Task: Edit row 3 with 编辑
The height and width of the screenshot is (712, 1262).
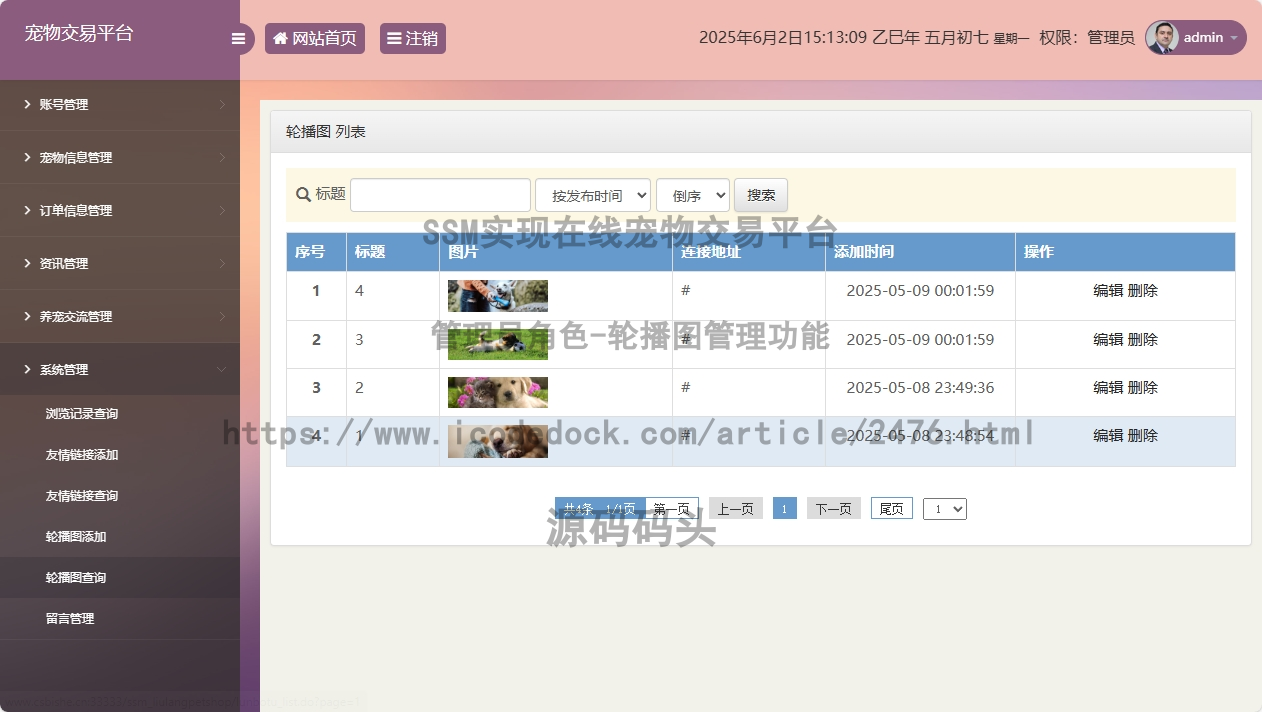Action: click(x=1108, y=388)
